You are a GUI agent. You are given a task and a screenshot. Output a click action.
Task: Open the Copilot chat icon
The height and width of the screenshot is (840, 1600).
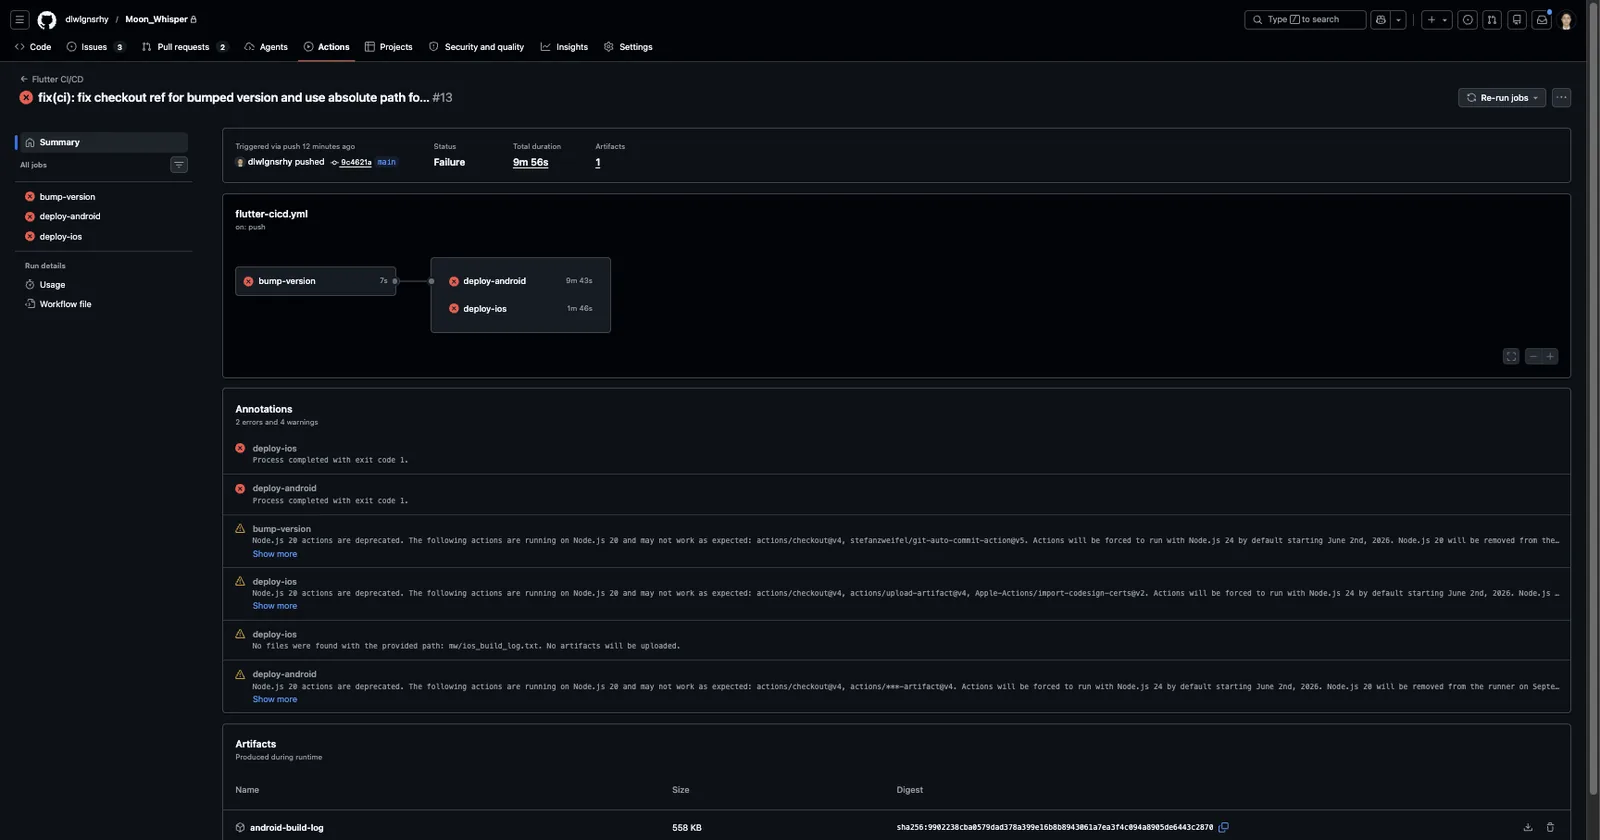pos(1381,19)
